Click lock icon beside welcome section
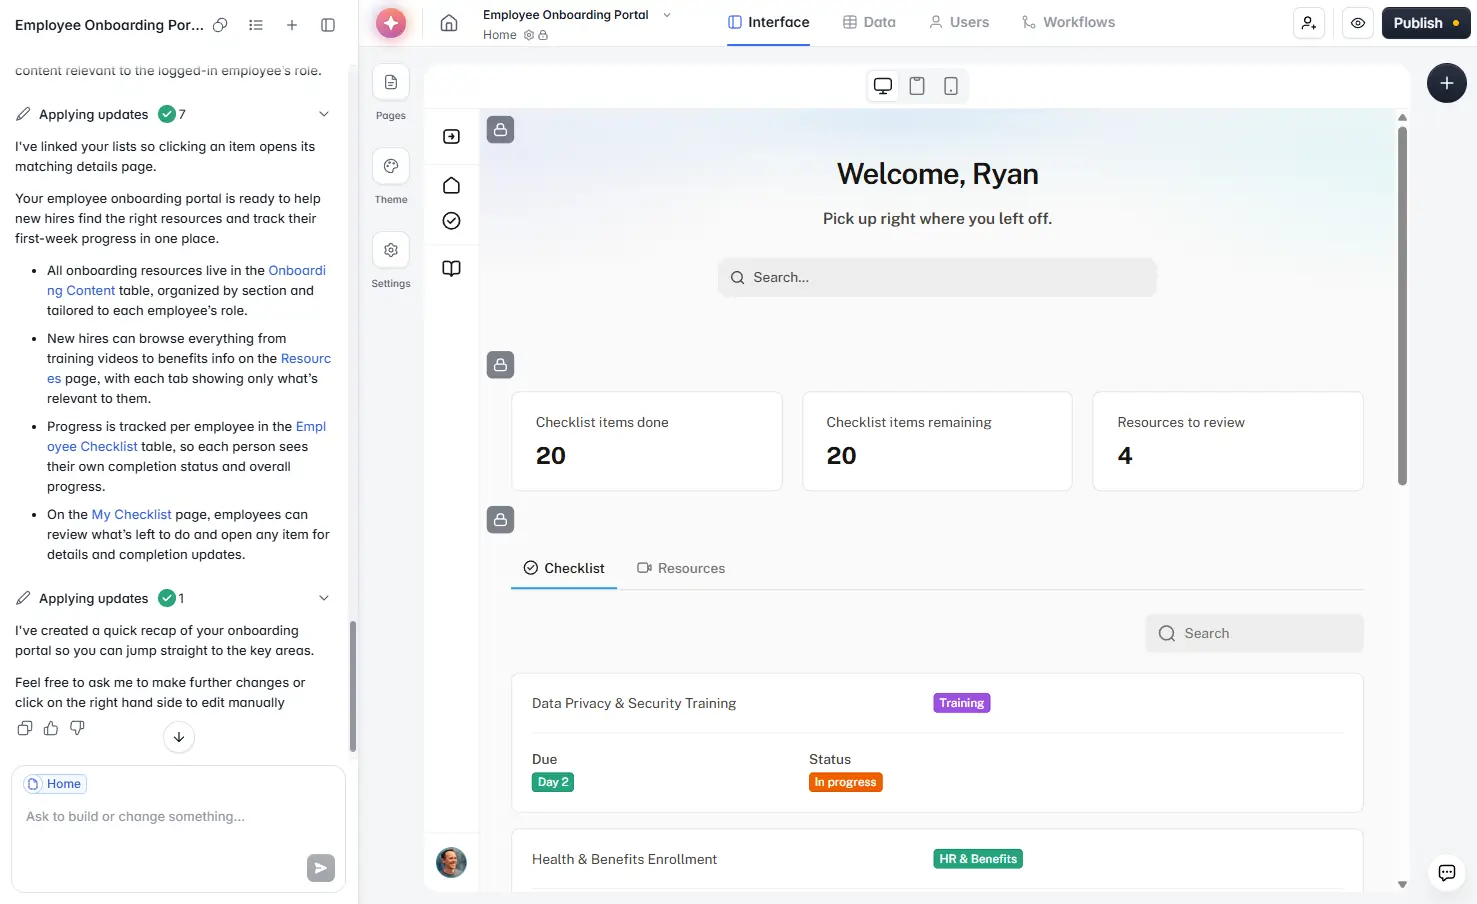The height and width of the screenshot is (904, 1477). coord(501,130)
